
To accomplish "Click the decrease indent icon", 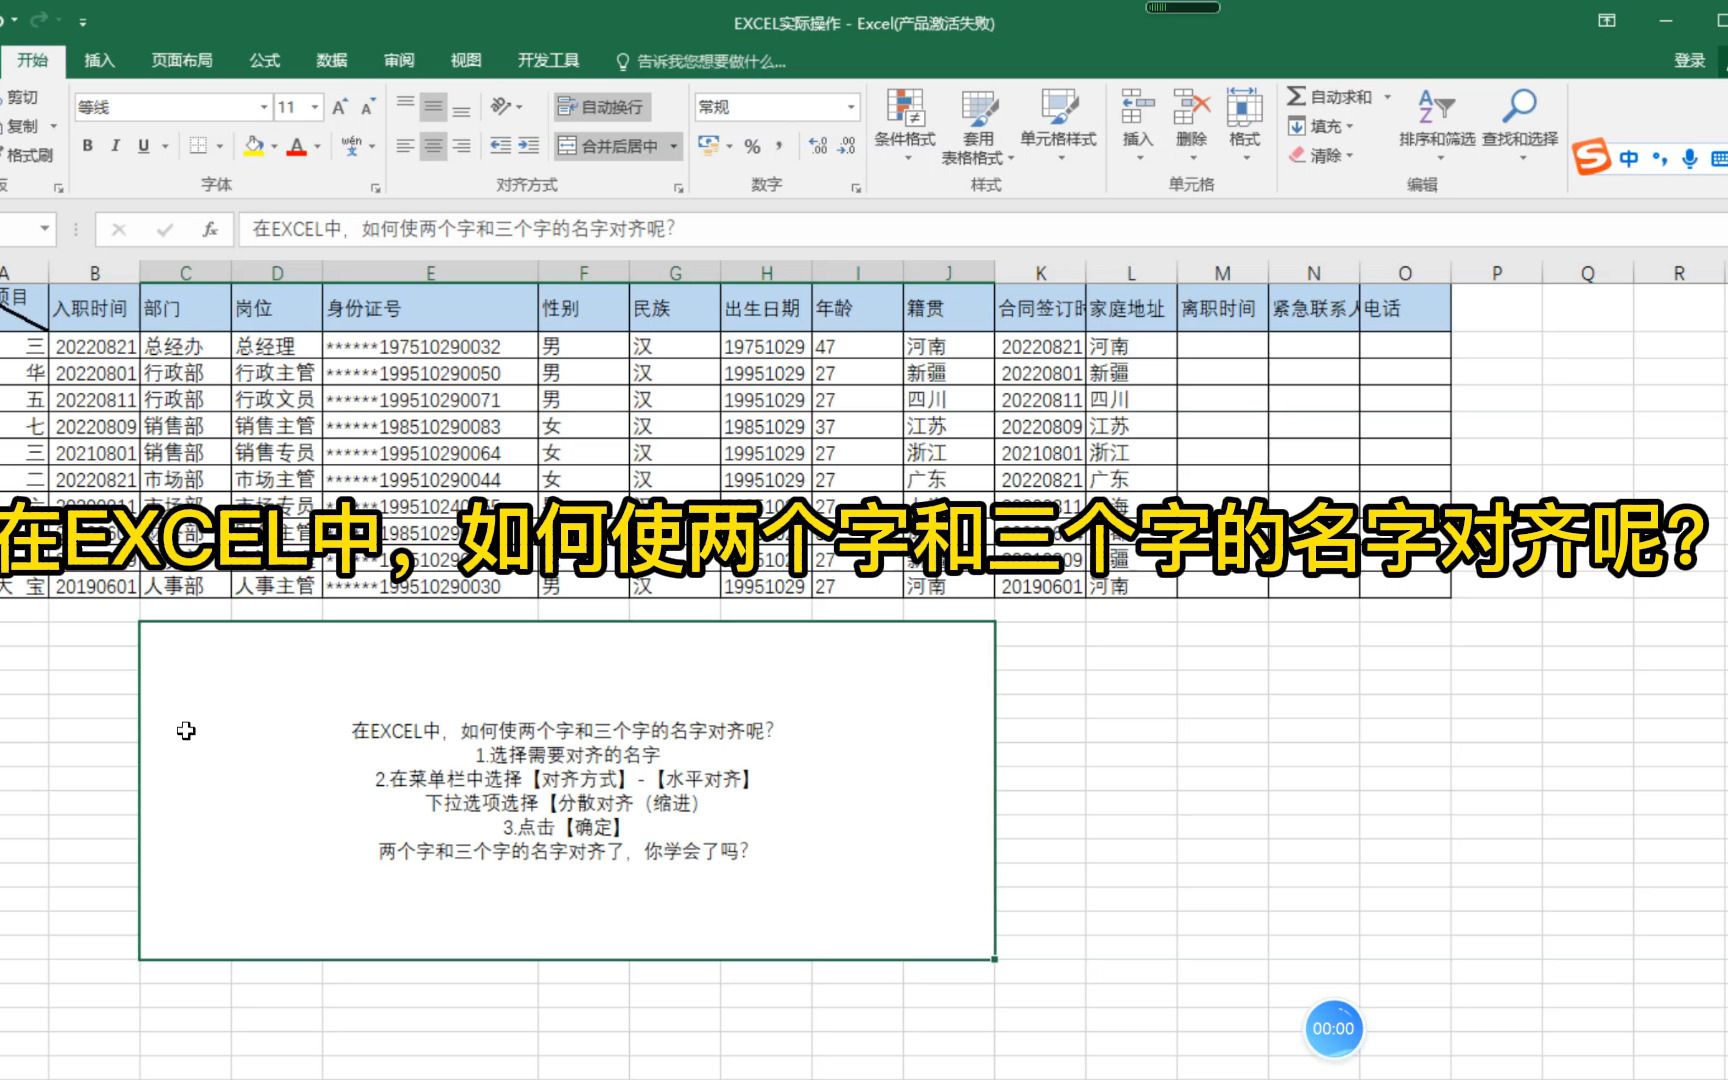I will tap(501, 146).
